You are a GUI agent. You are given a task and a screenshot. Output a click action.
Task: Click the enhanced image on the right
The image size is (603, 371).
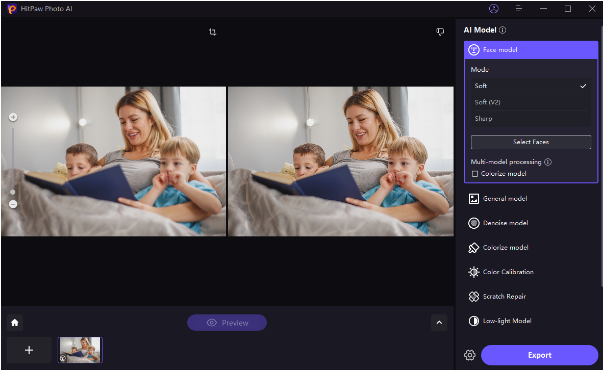[341, 161]
